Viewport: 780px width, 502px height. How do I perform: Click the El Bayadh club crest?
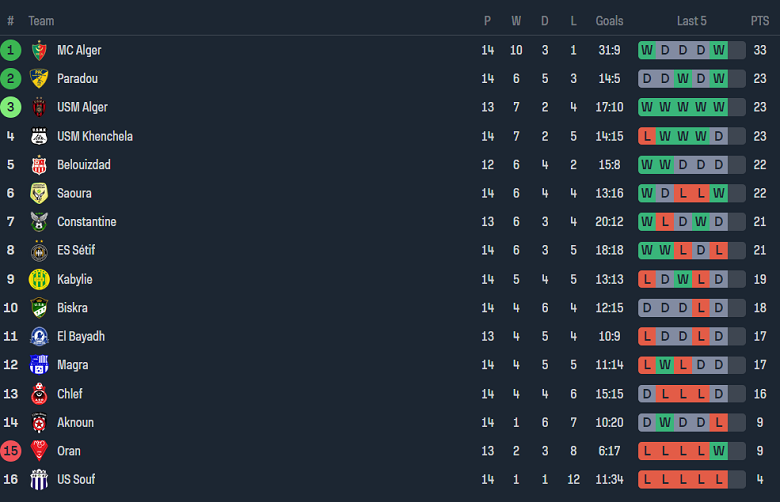(39, 337)
